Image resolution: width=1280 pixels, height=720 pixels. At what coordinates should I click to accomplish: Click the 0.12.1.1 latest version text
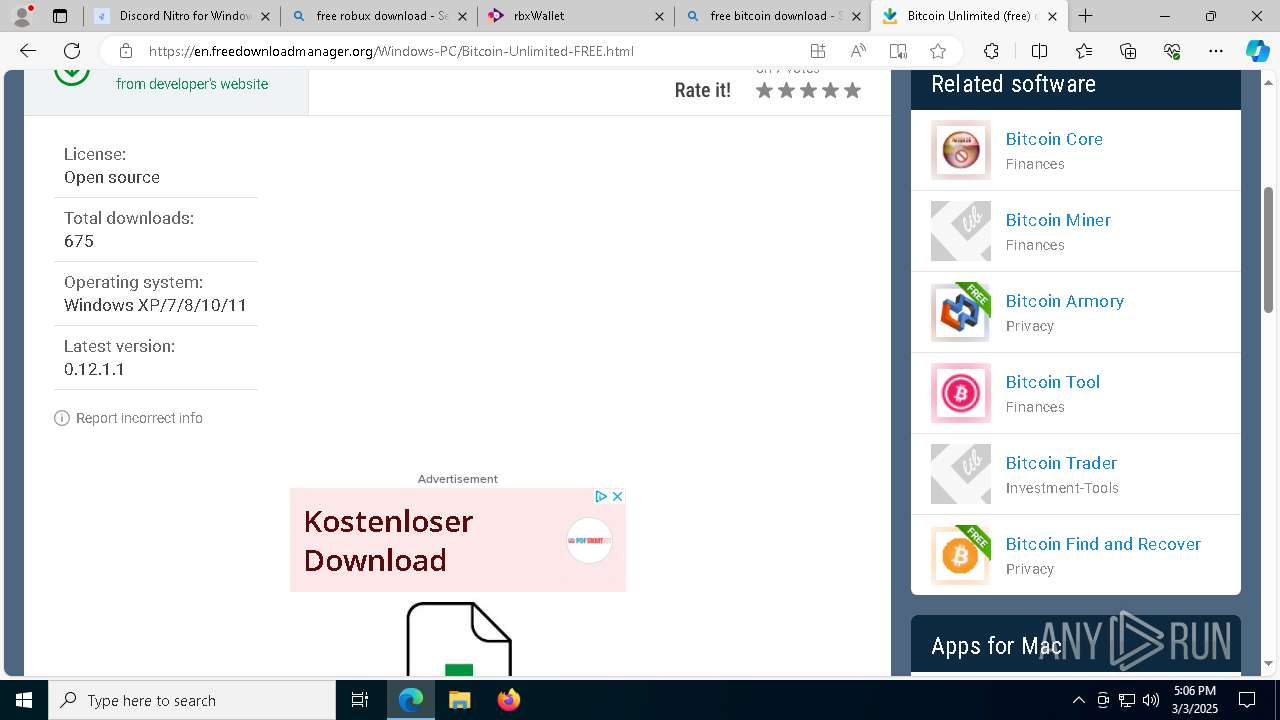click(x=94, y=369)
